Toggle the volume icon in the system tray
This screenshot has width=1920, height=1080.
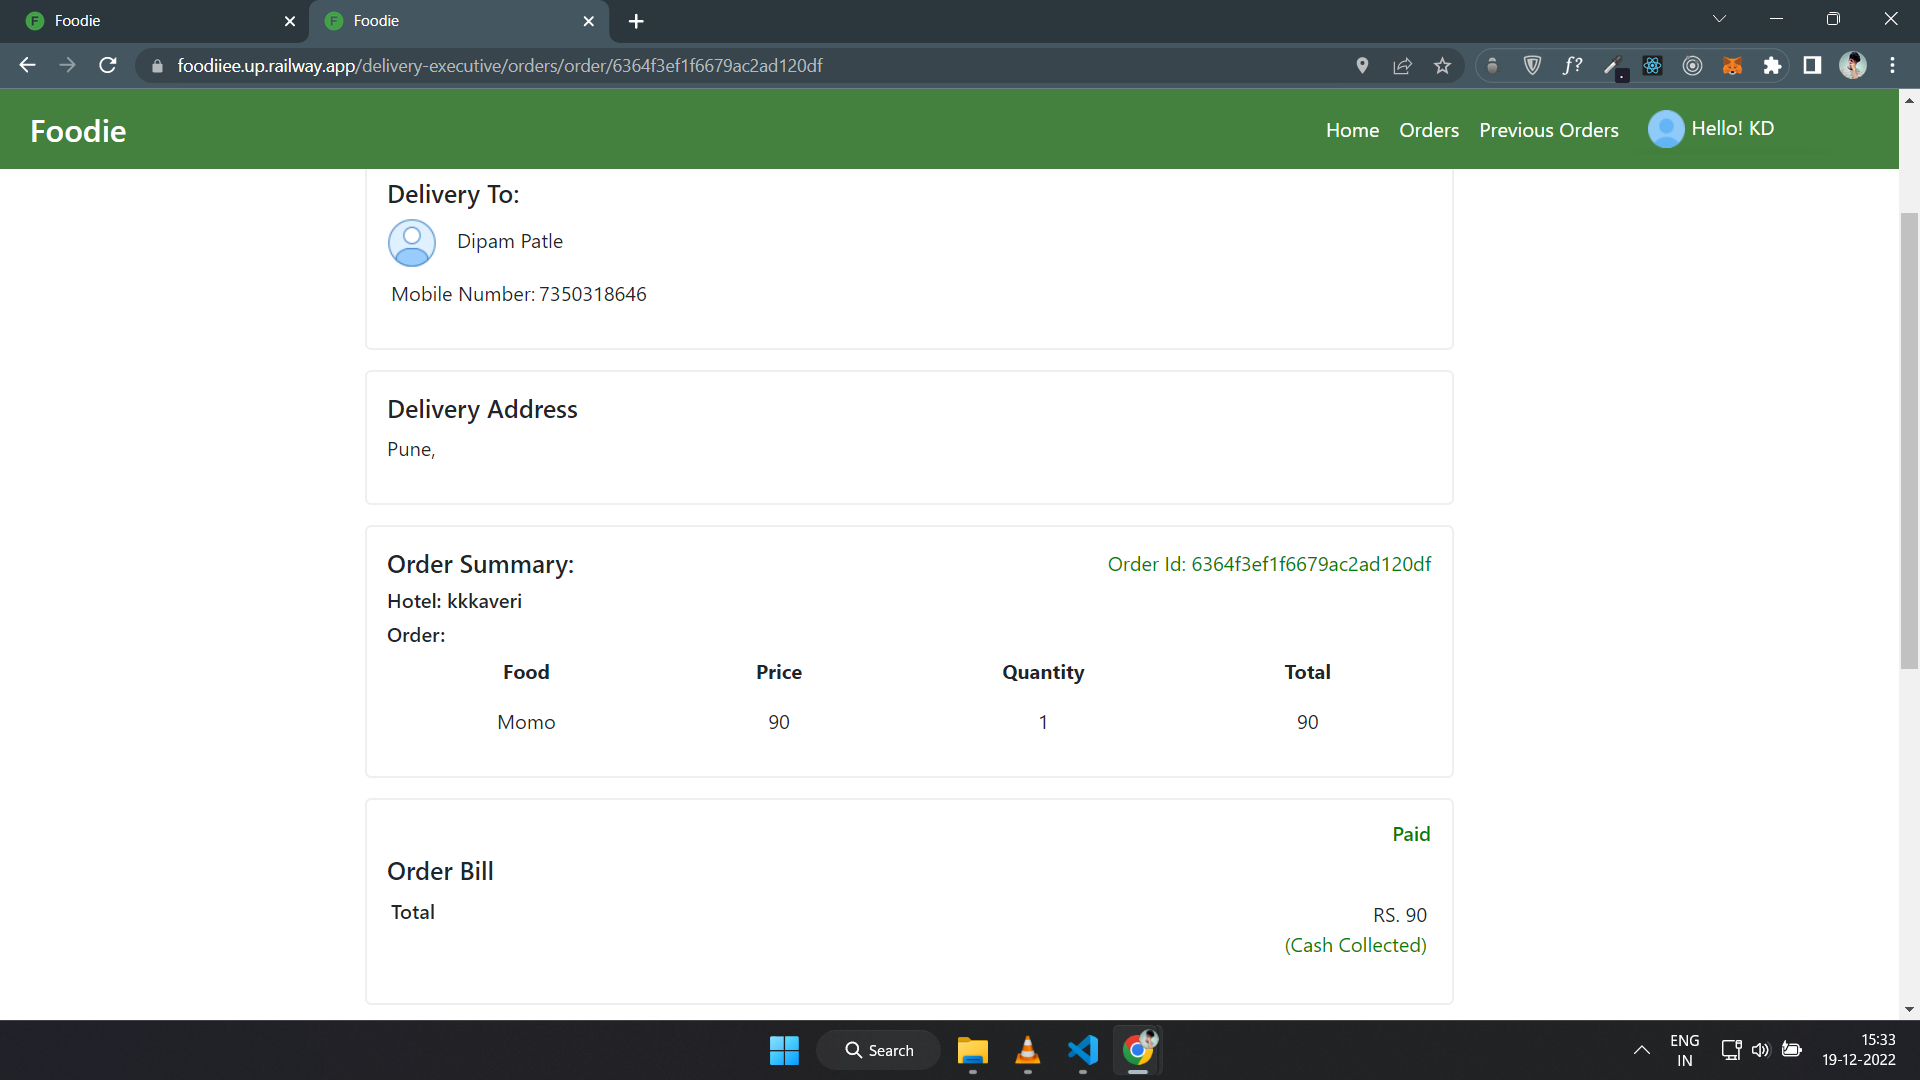(x=1761, y=1050)
